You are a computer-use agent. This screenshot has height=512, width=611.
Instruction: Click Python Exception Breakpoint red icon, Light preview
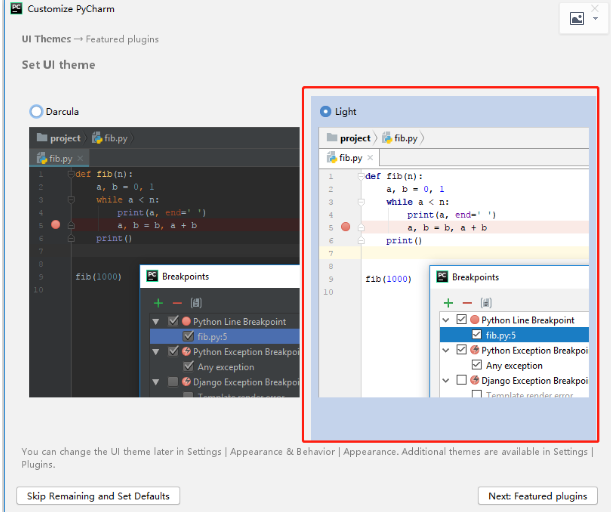click(x=474, y=350)
